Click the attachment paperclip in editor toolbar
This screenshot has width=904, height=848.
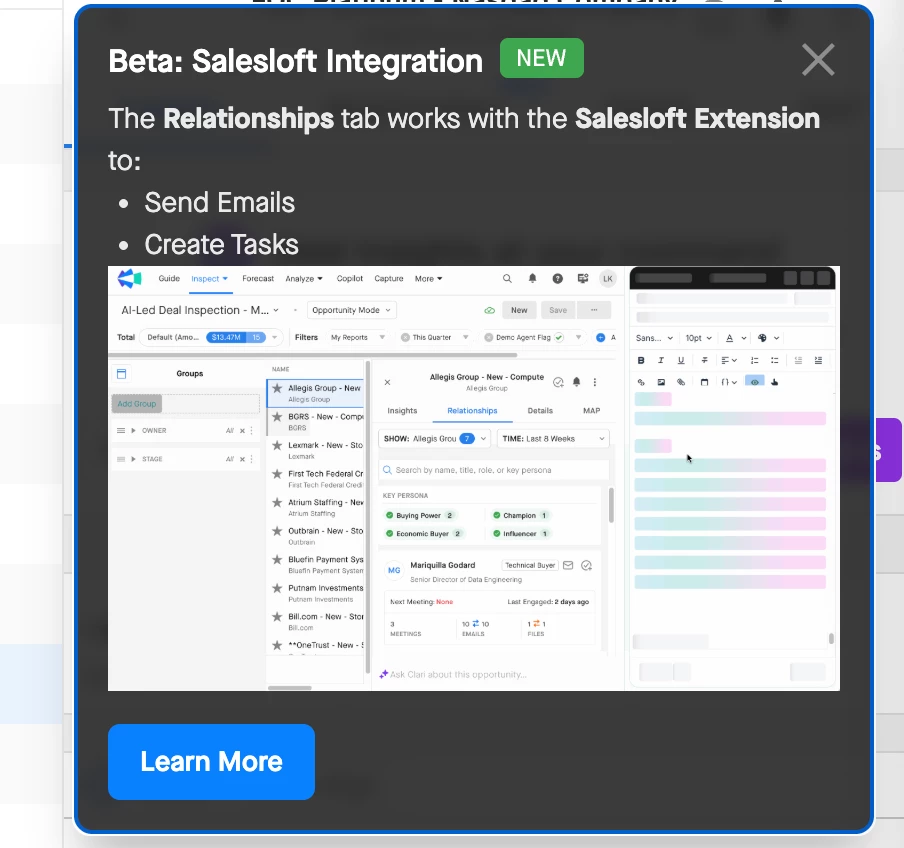[681, 382]
